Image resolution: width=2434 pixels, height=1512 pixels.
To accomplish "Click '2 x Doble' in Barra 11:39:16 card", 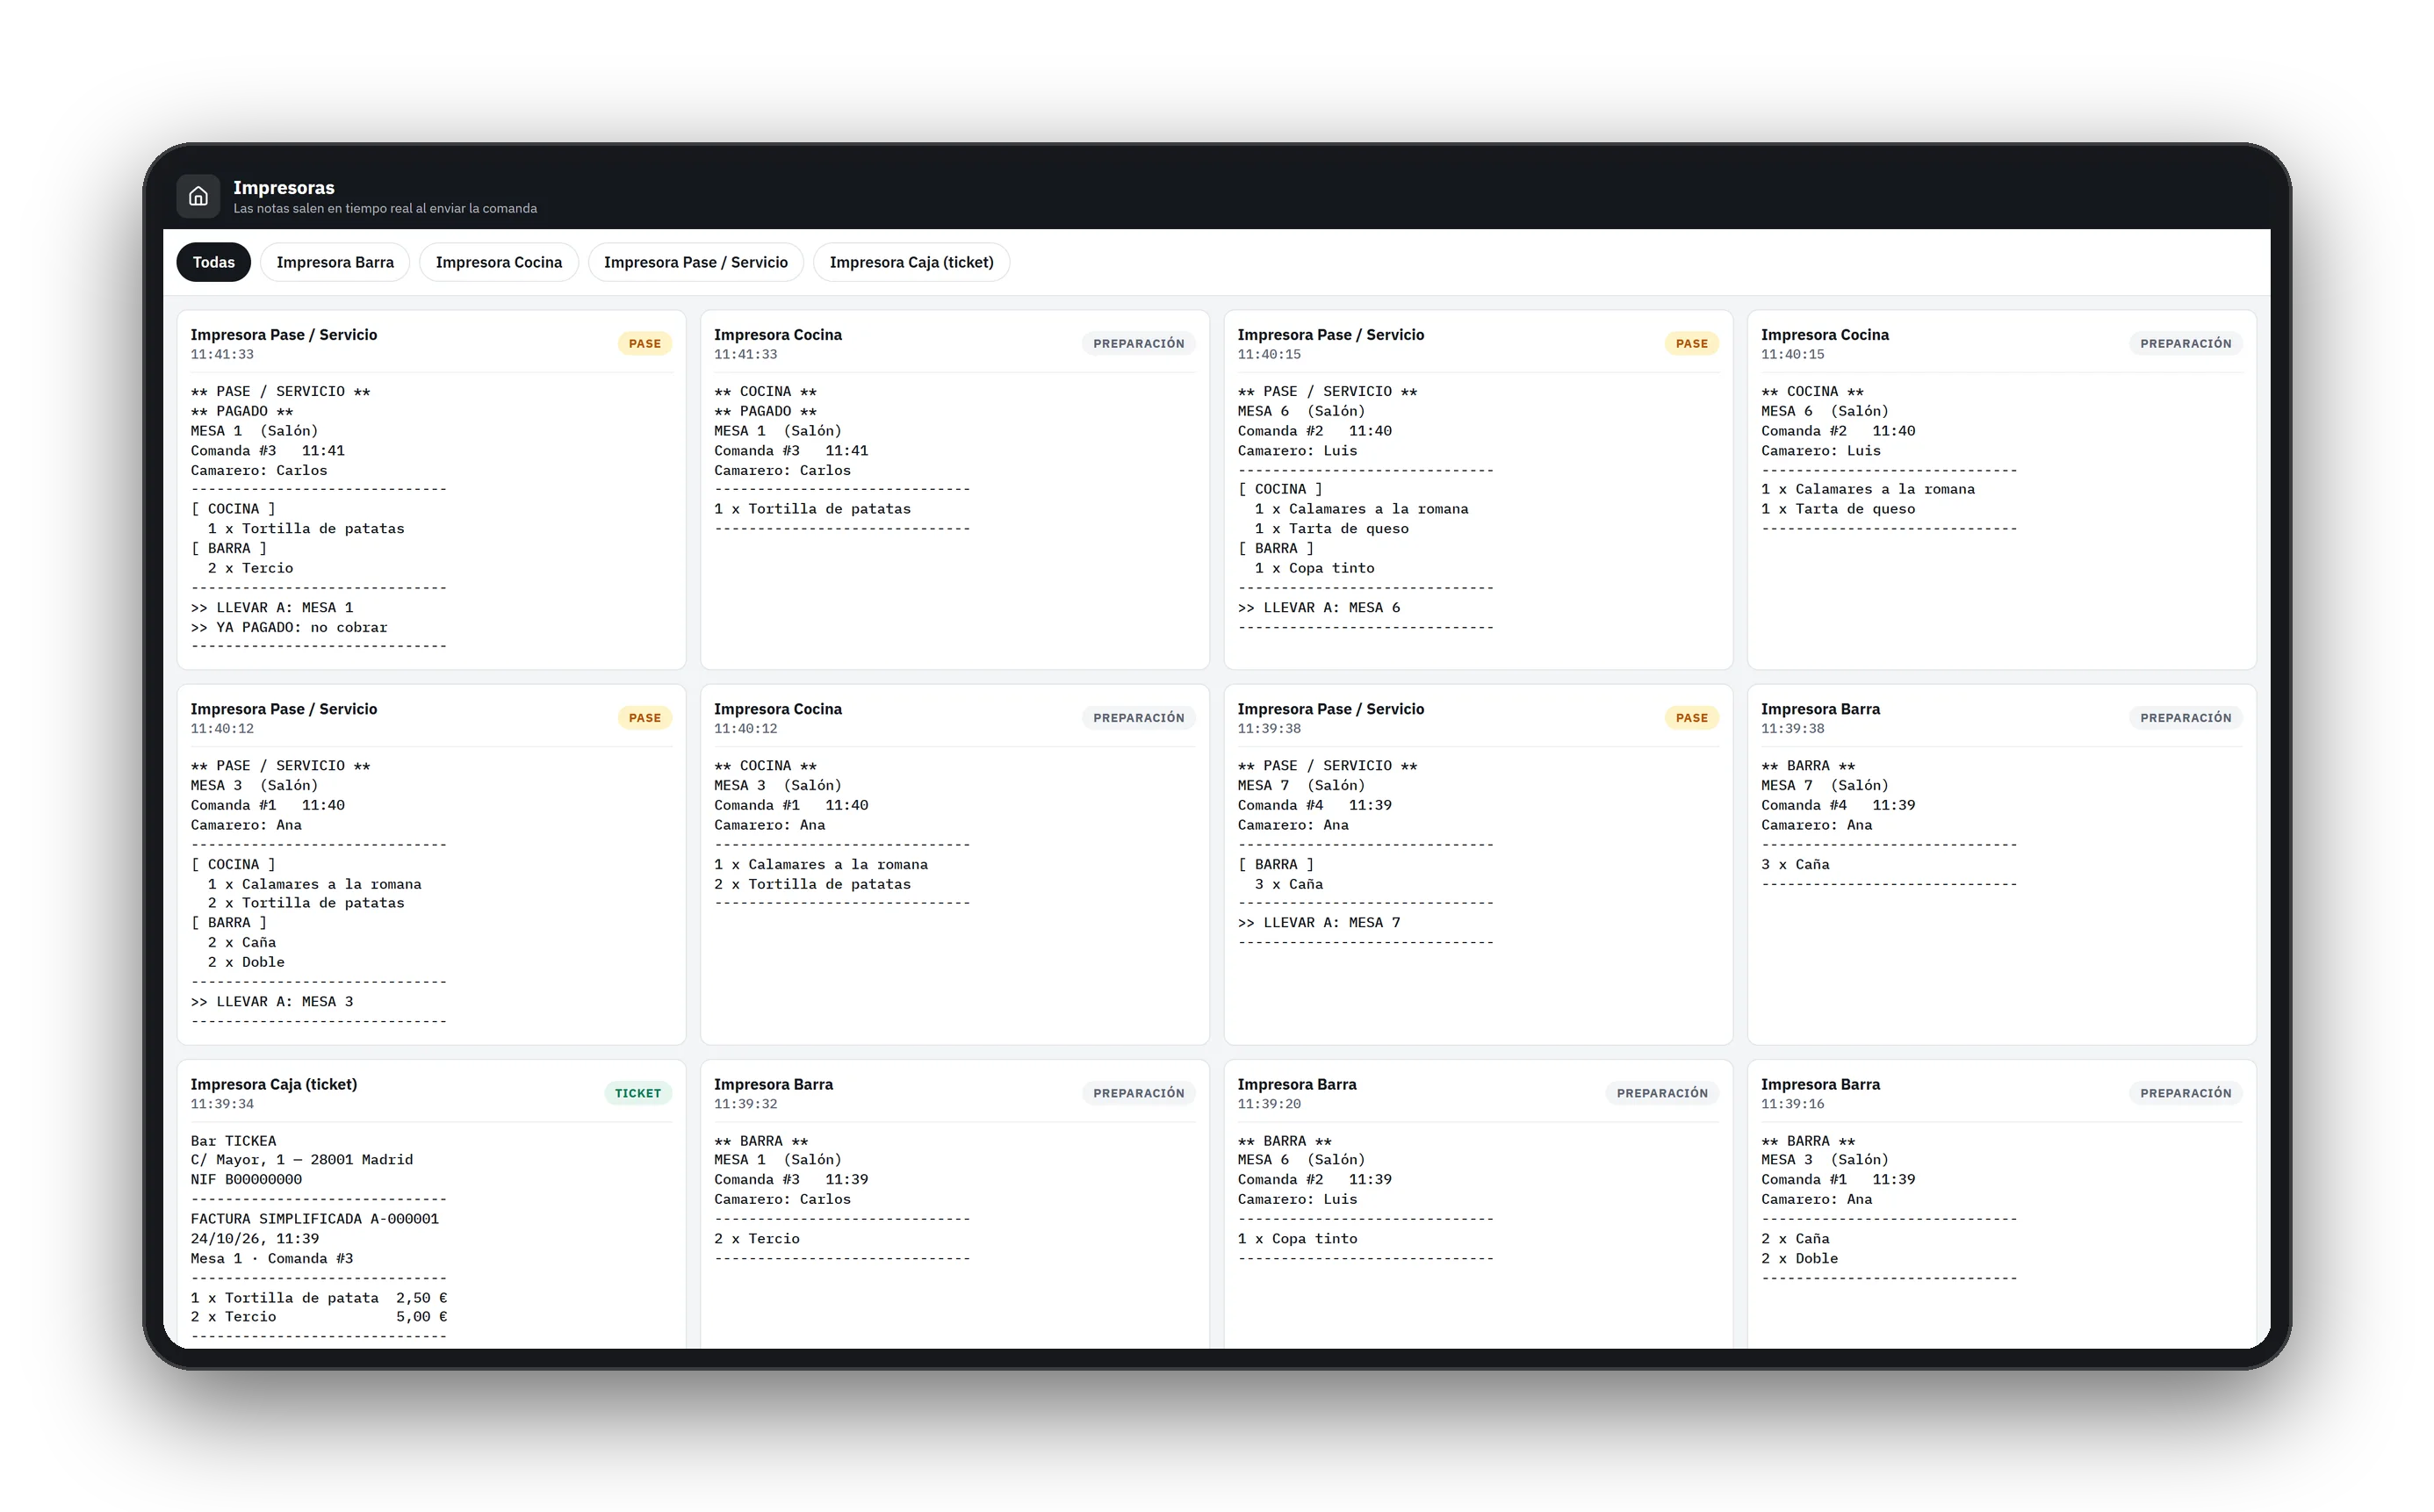I will (1800, 1259).
